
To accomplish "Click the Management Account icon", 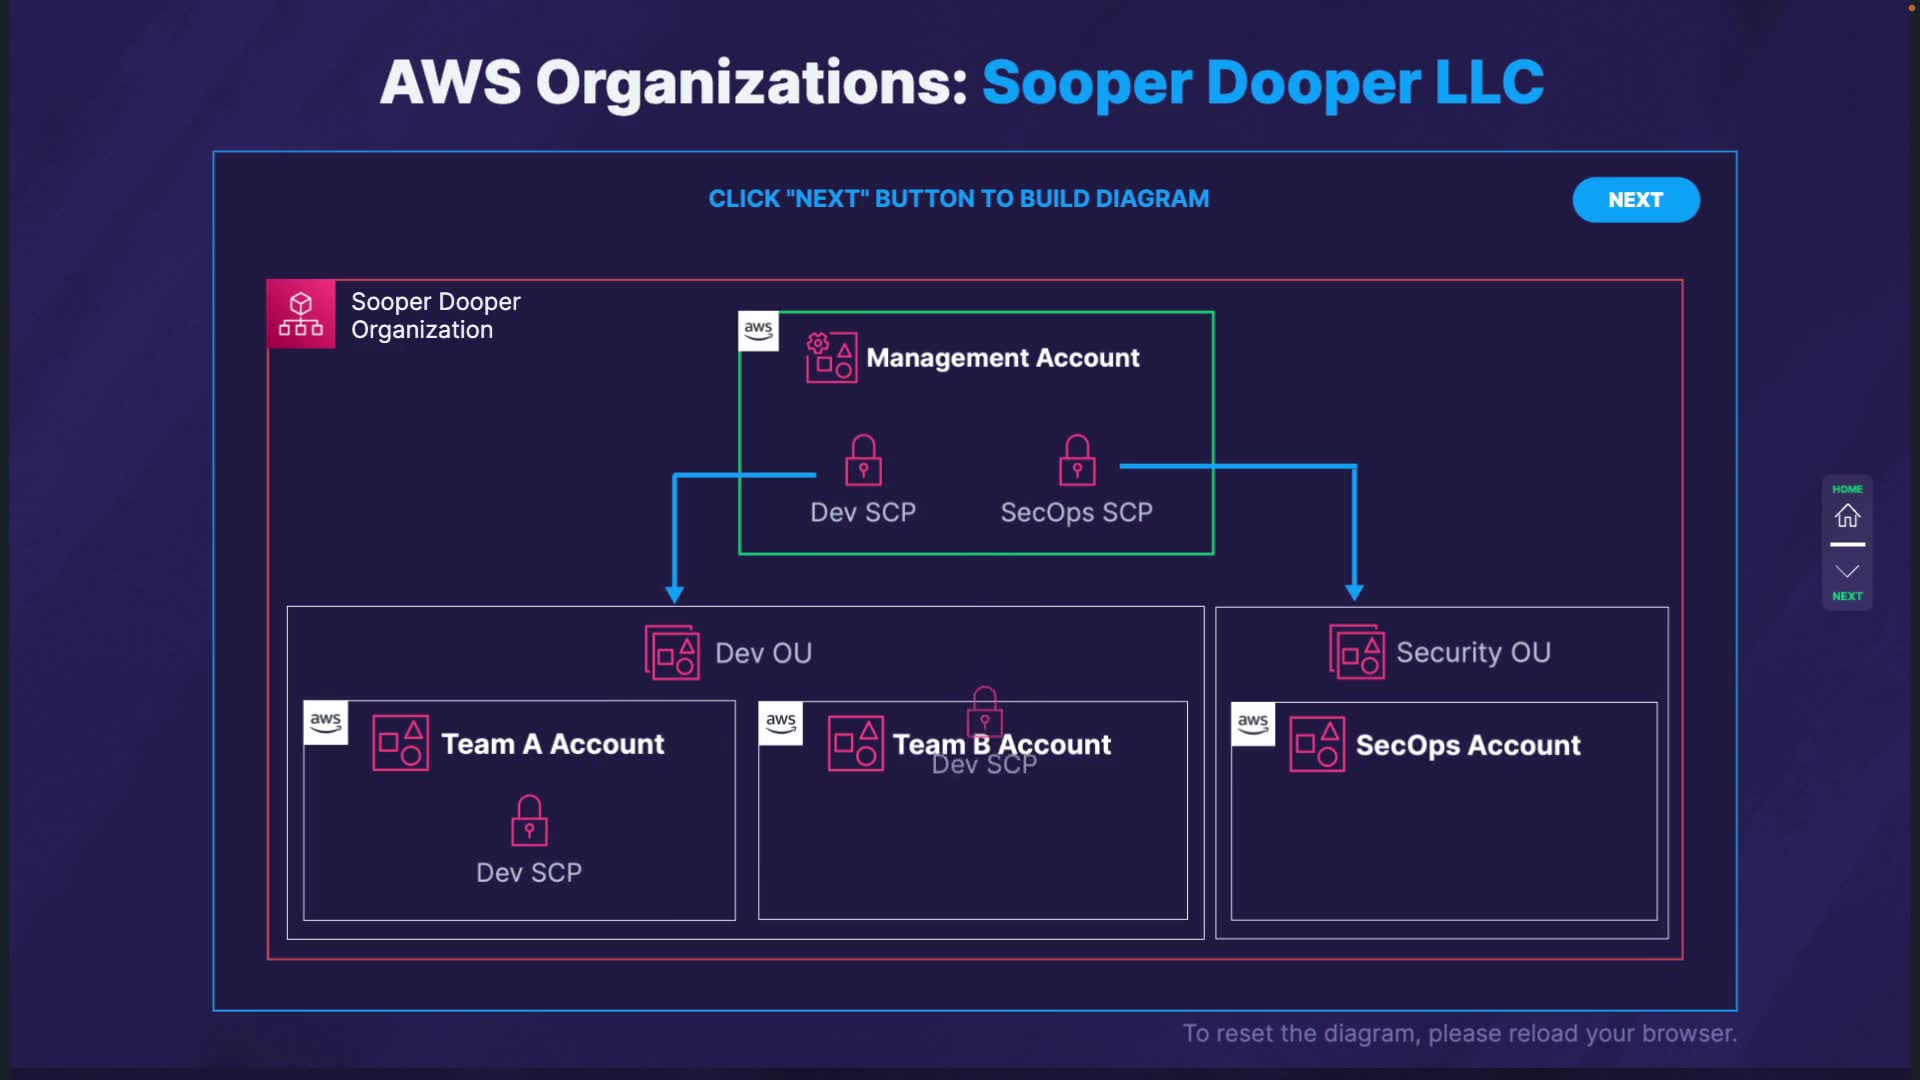I will [831, 357].
